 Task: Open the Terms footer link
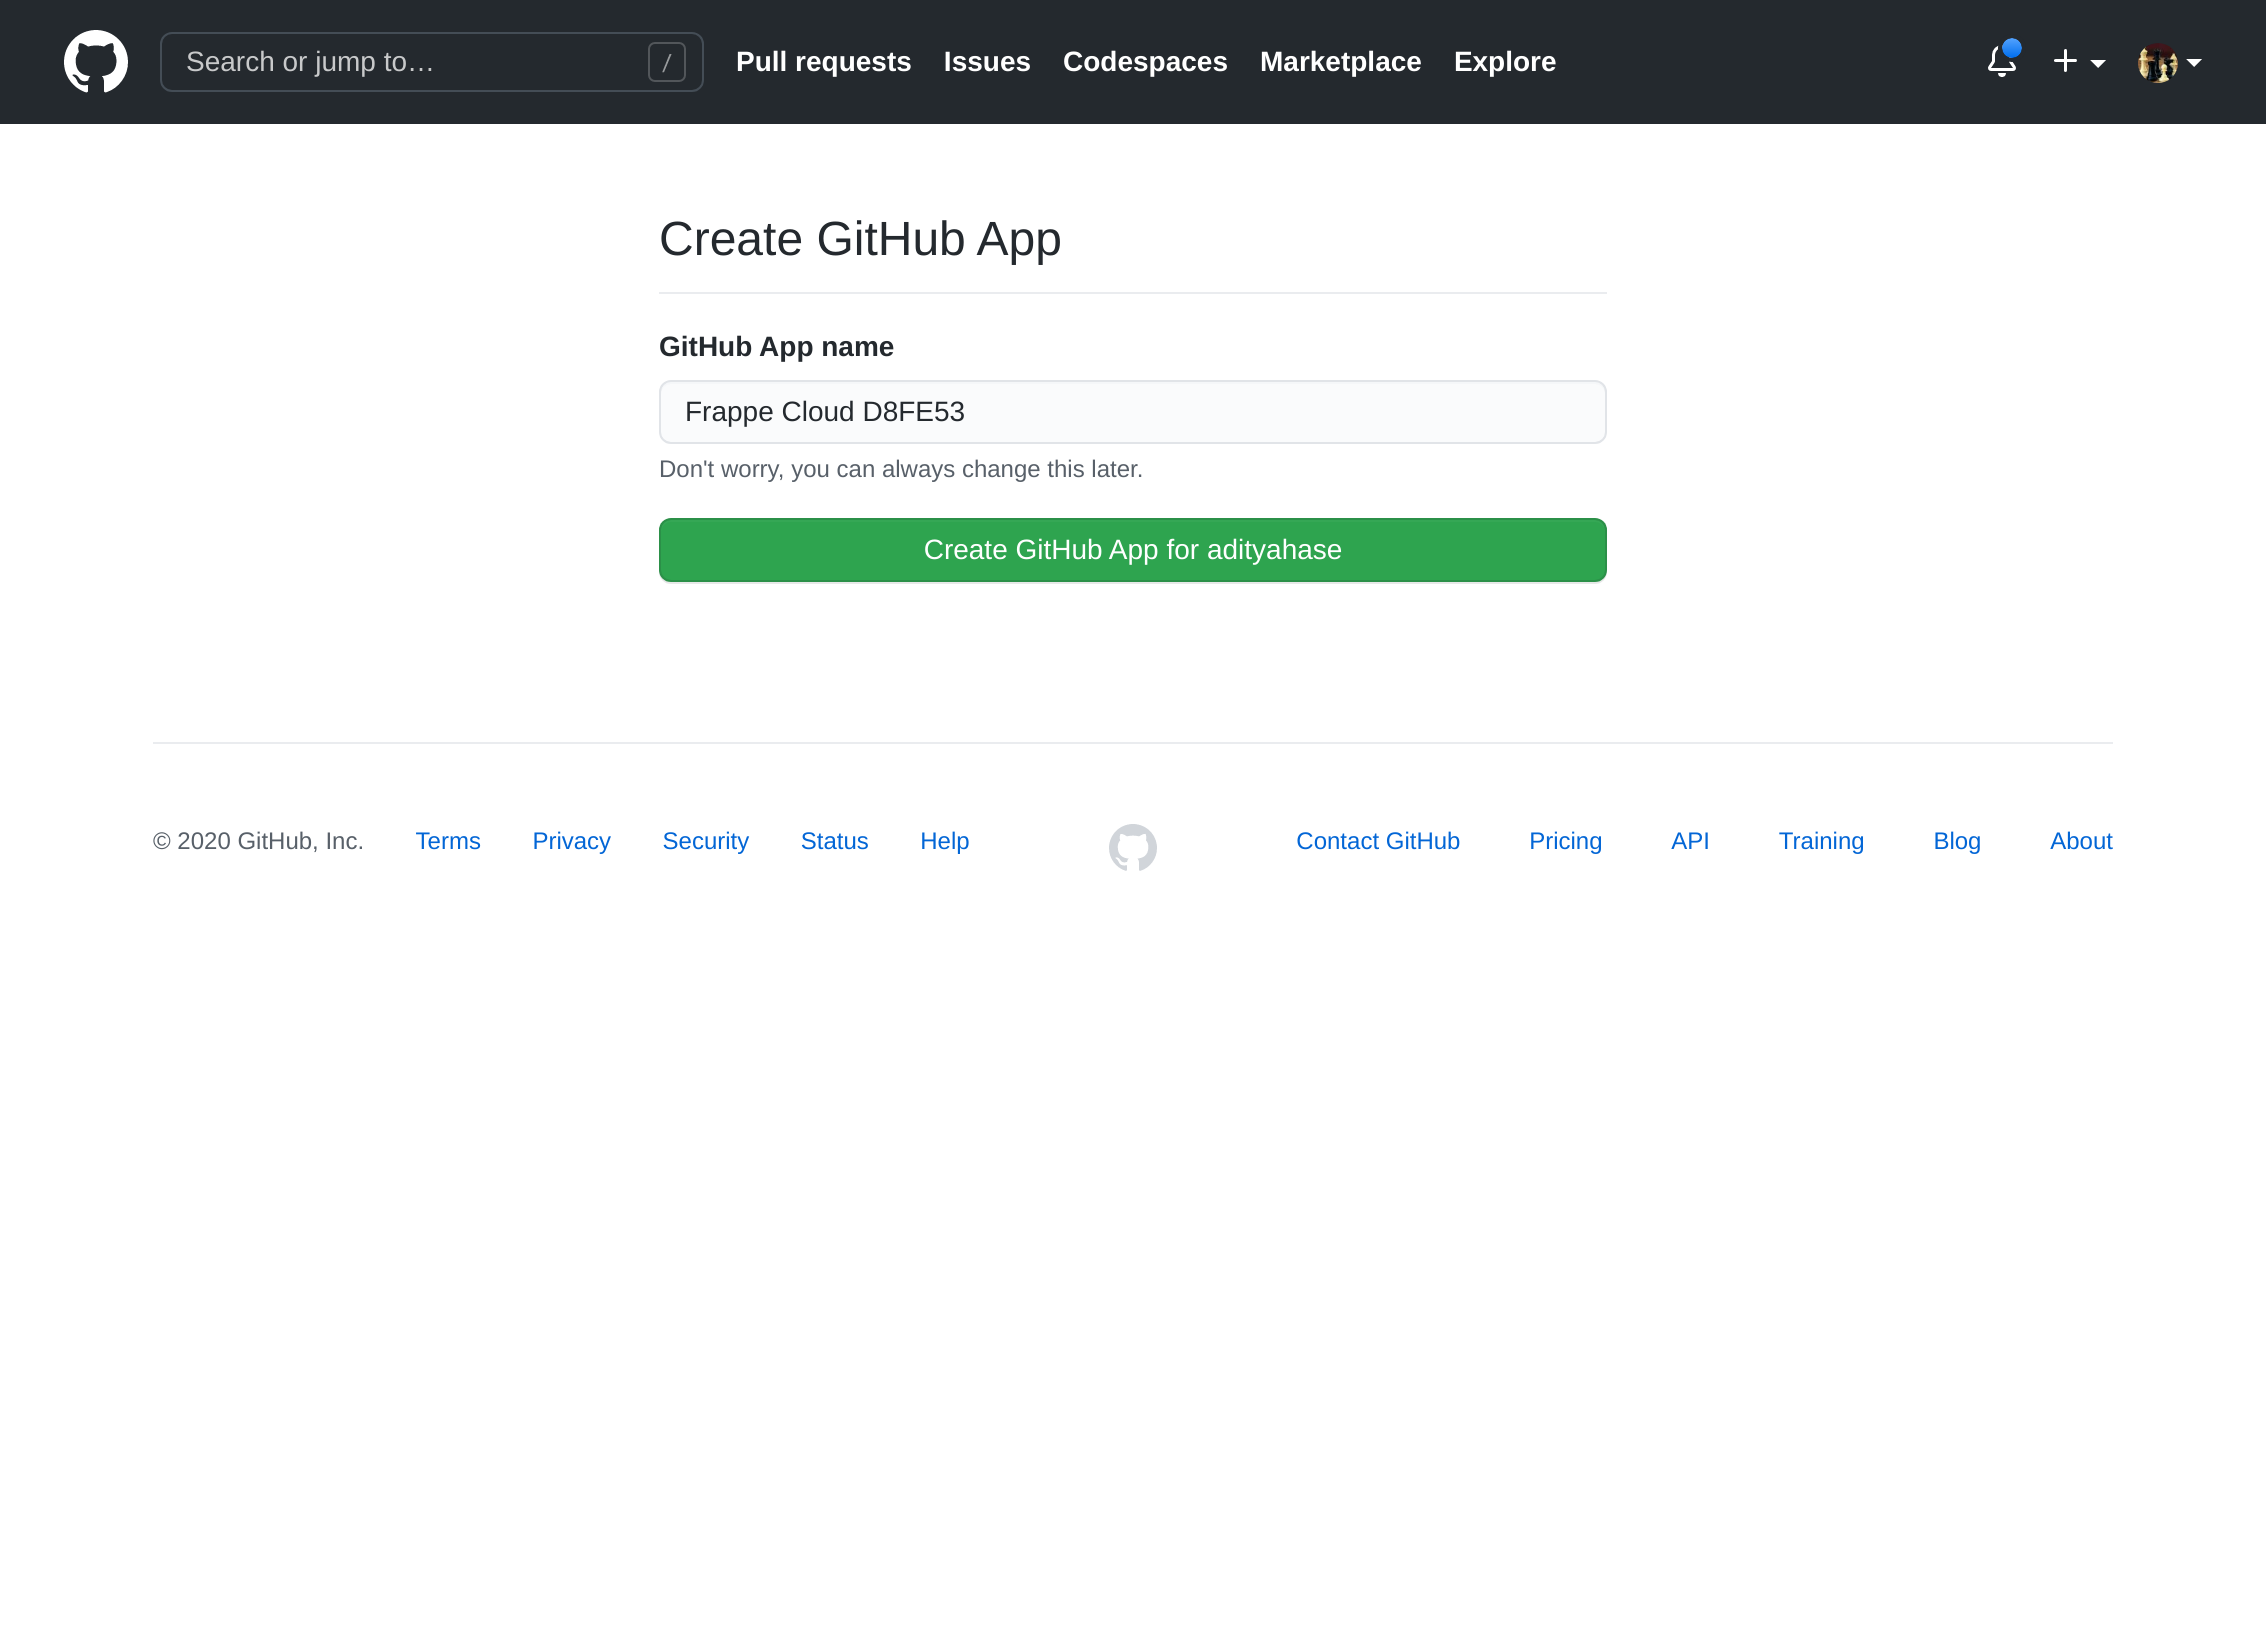[448, 841]
